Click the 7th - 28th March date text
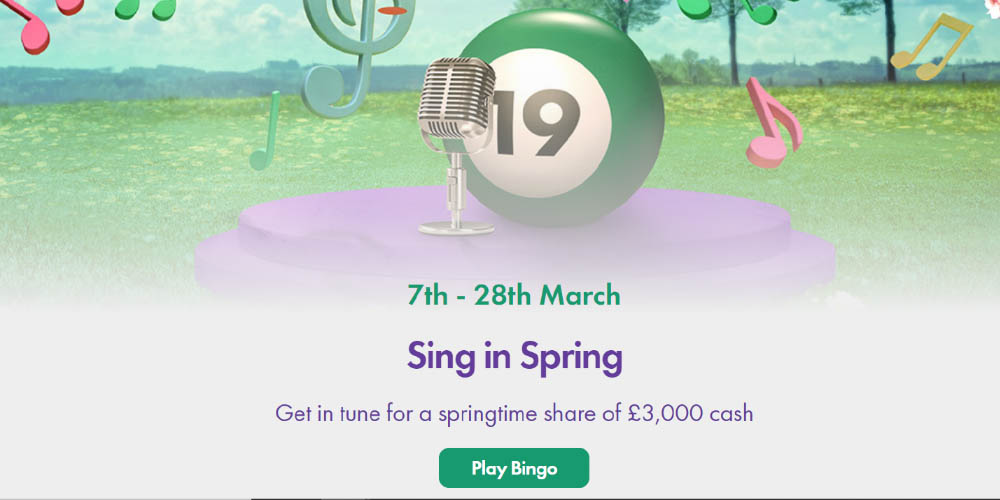 (514, 296)
